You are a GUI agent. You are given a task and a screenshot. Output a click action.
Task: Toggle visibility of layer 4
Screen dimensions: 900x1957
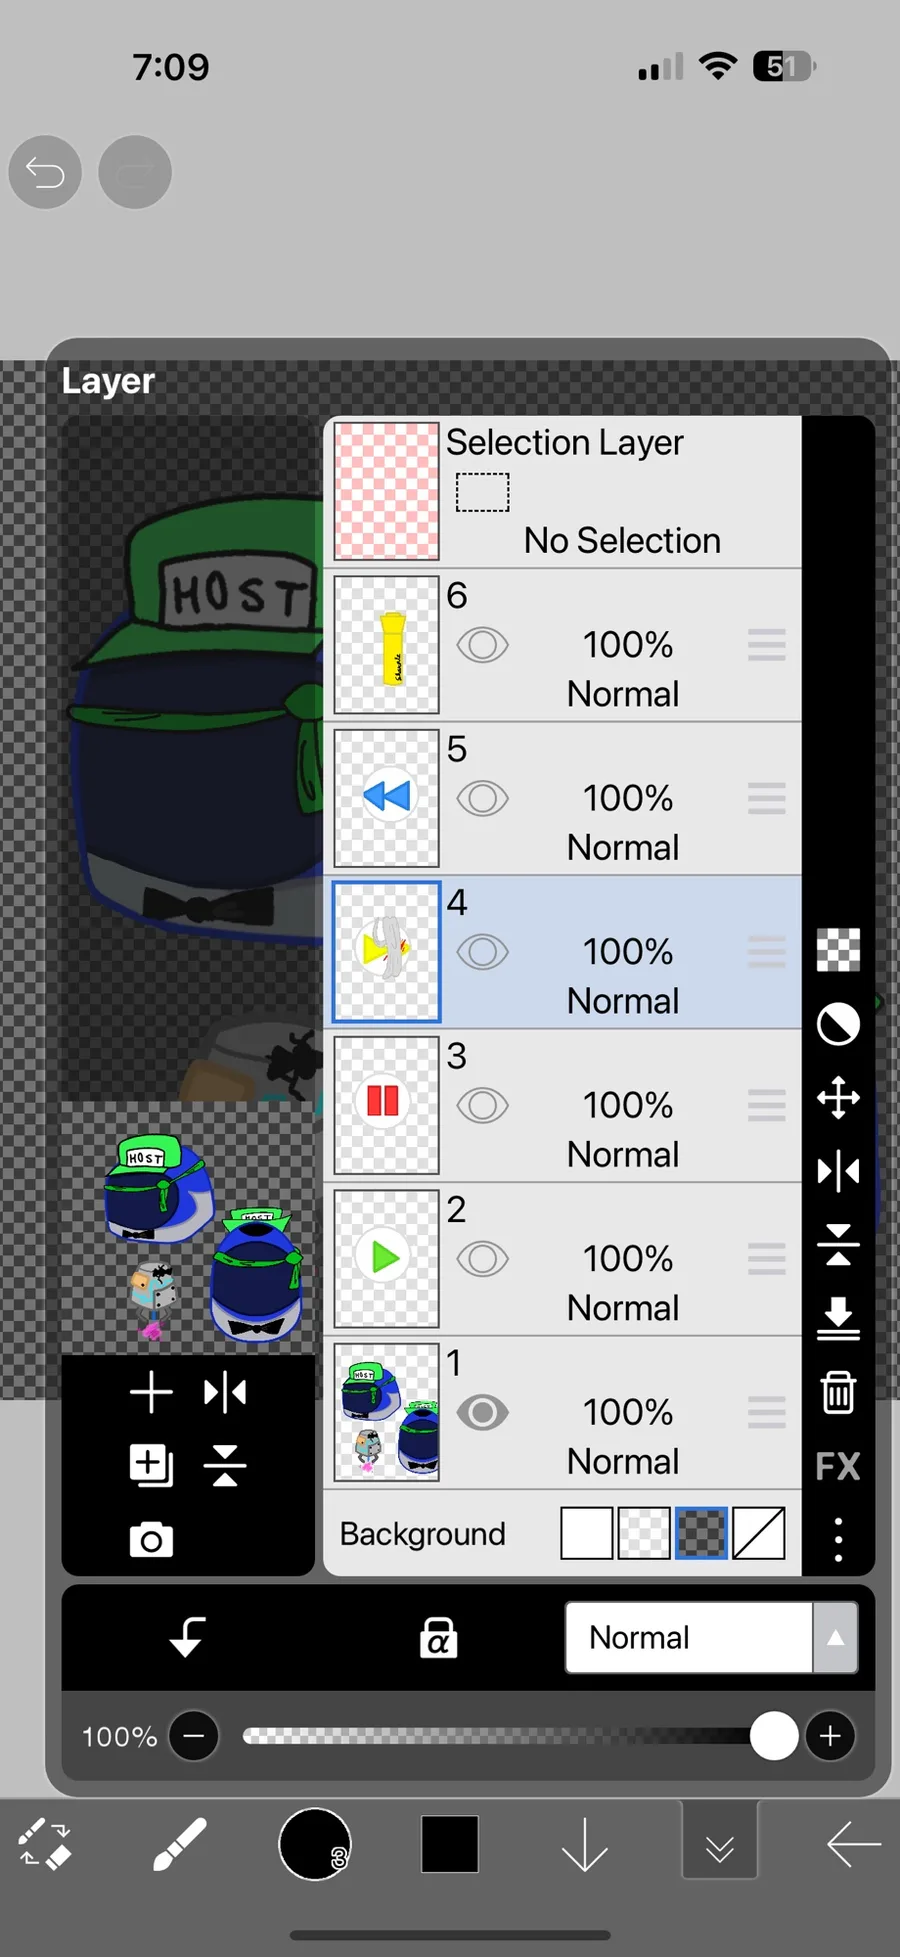point(483,952)
